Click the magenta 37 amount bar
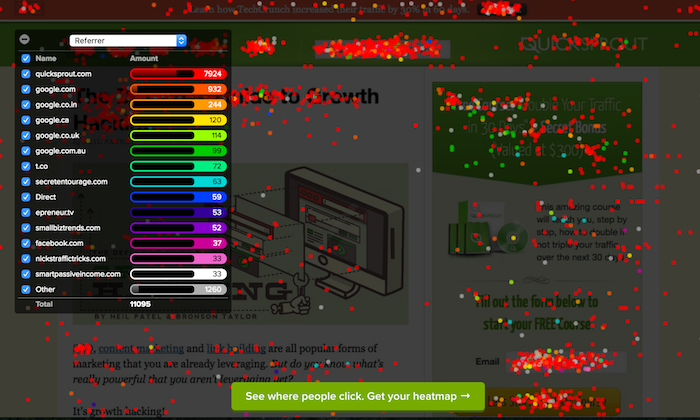Viewport: 700px width, 420px height. (x=178, y=243)
